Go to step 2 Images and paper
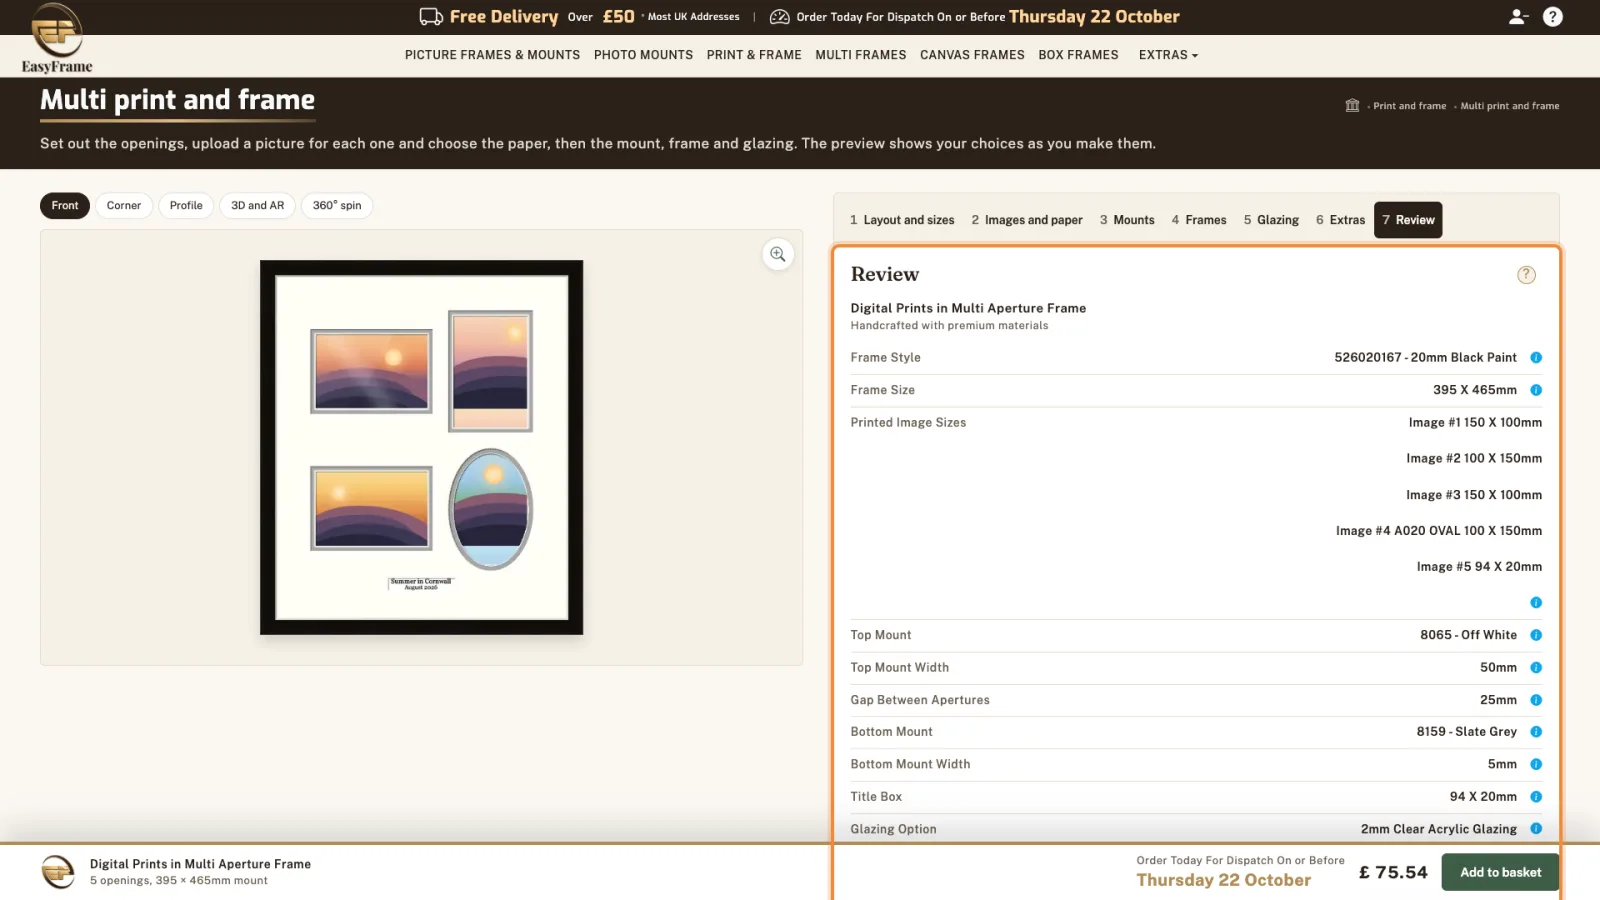This screenshot has height=900, width=1600. (1027, 220)
